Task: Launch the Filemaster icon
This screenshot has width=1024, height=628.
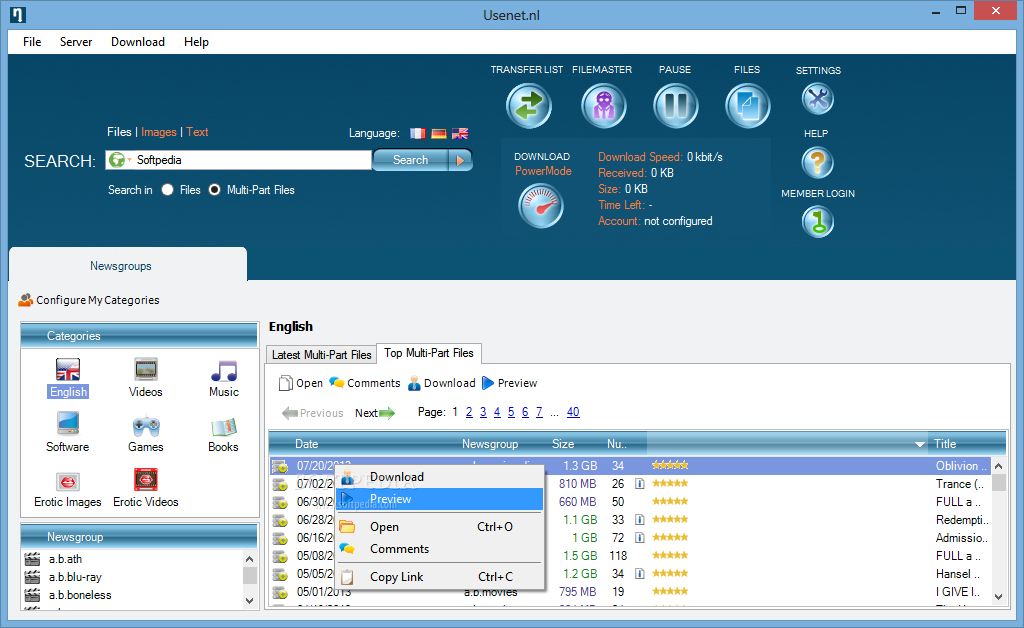Action: pos(603,106)
